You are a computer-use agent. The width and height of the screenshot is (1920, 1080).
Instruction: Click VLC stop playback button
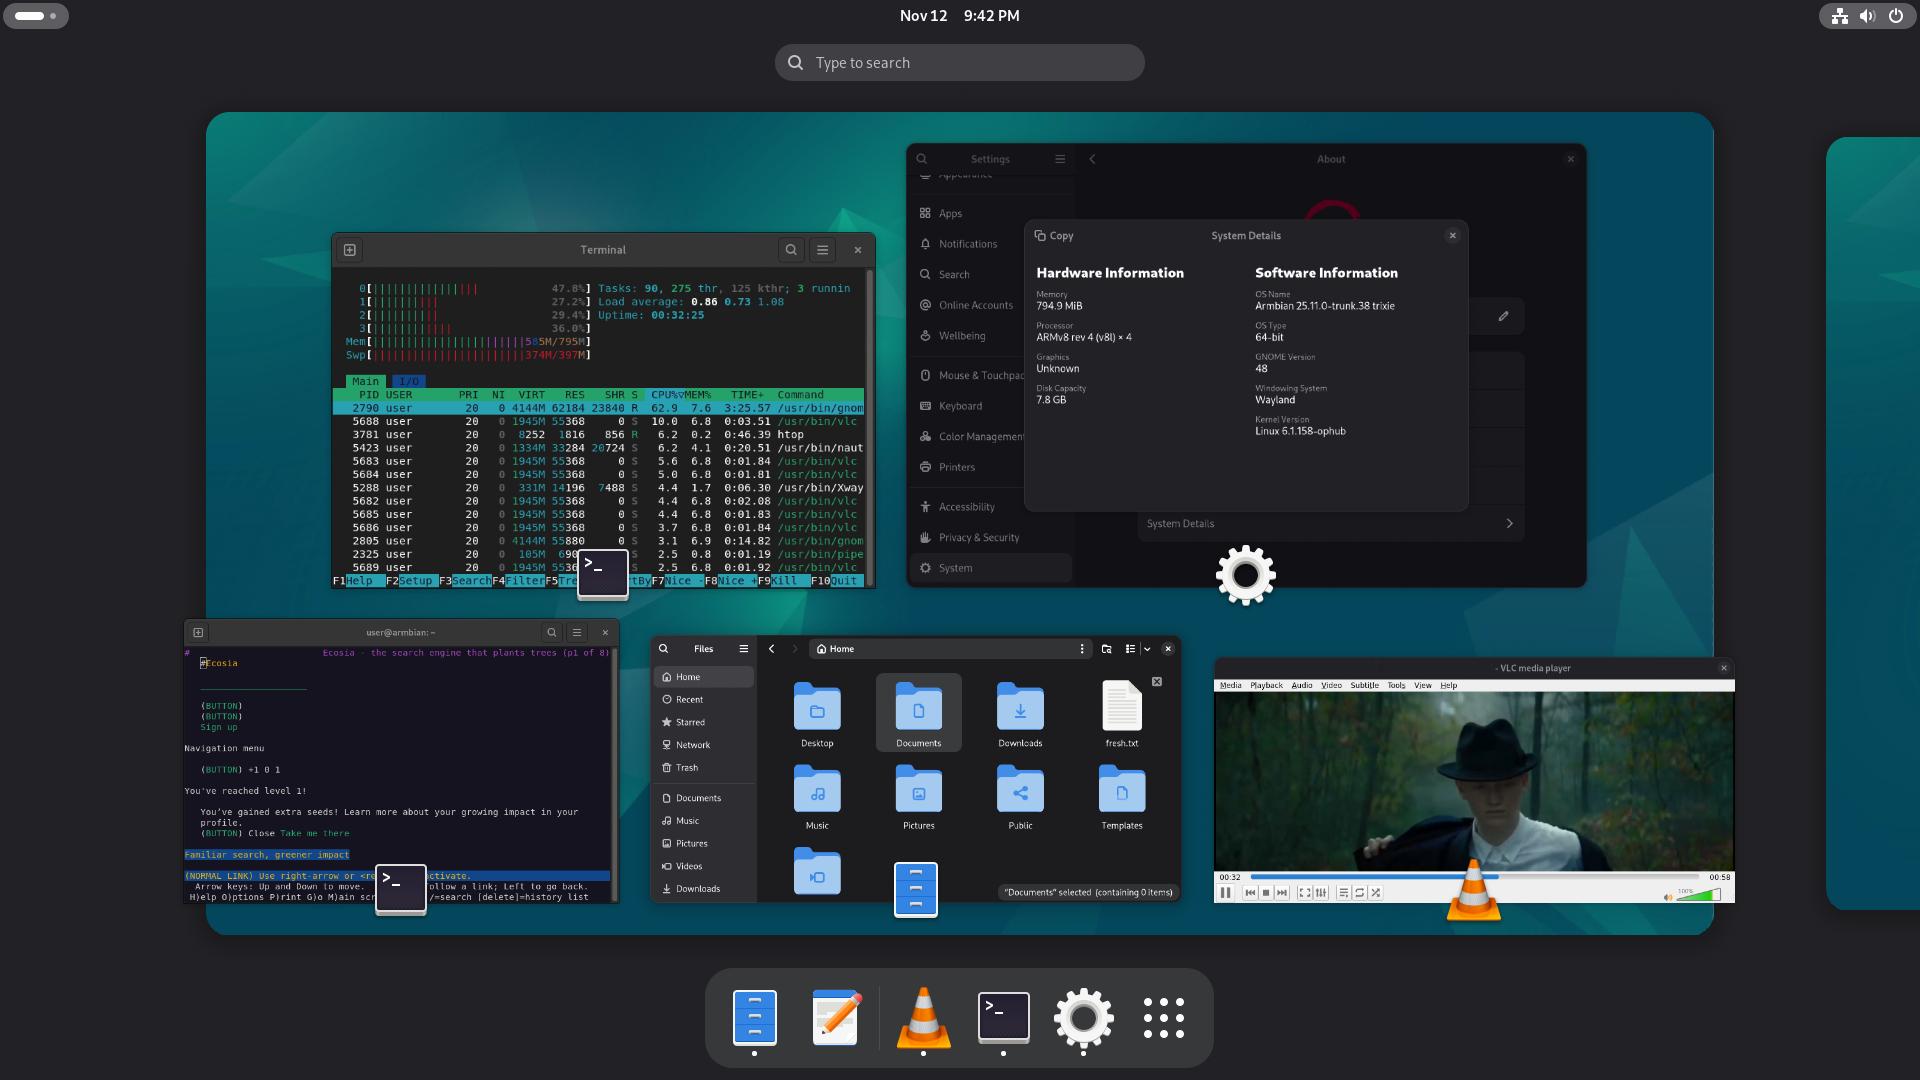[1266, 893]
